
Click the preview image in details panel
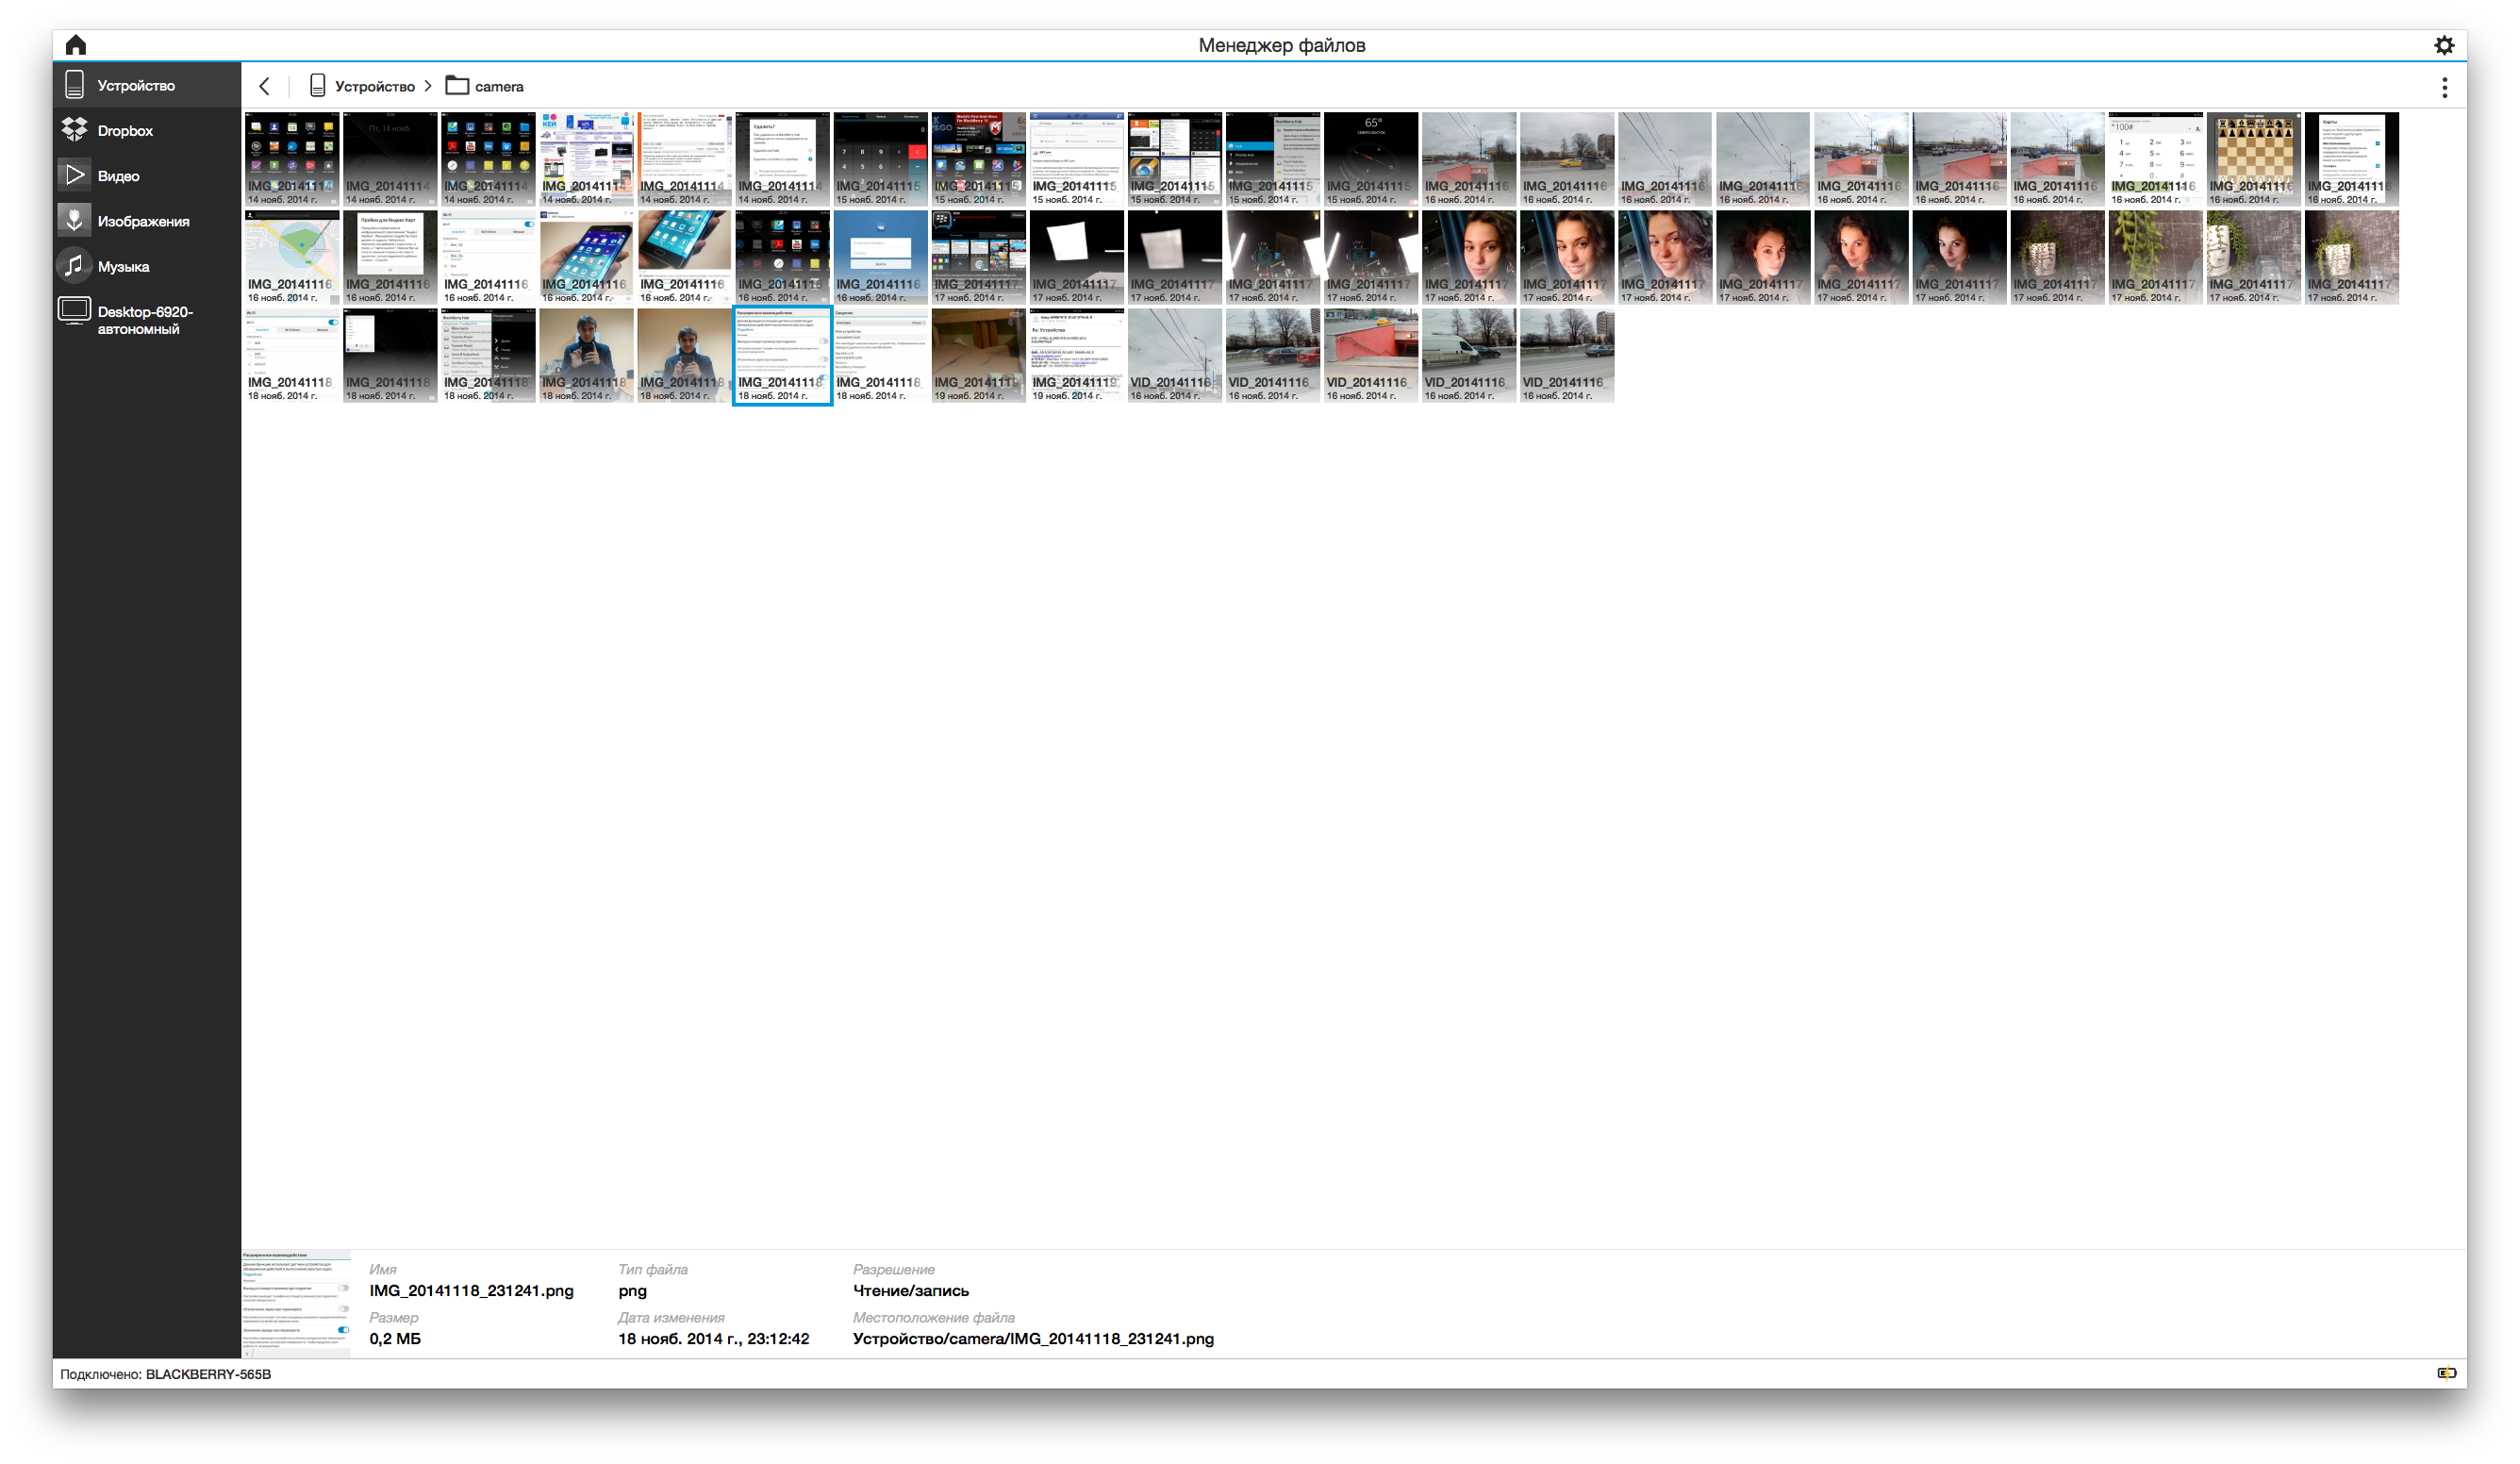(296, 1303)
